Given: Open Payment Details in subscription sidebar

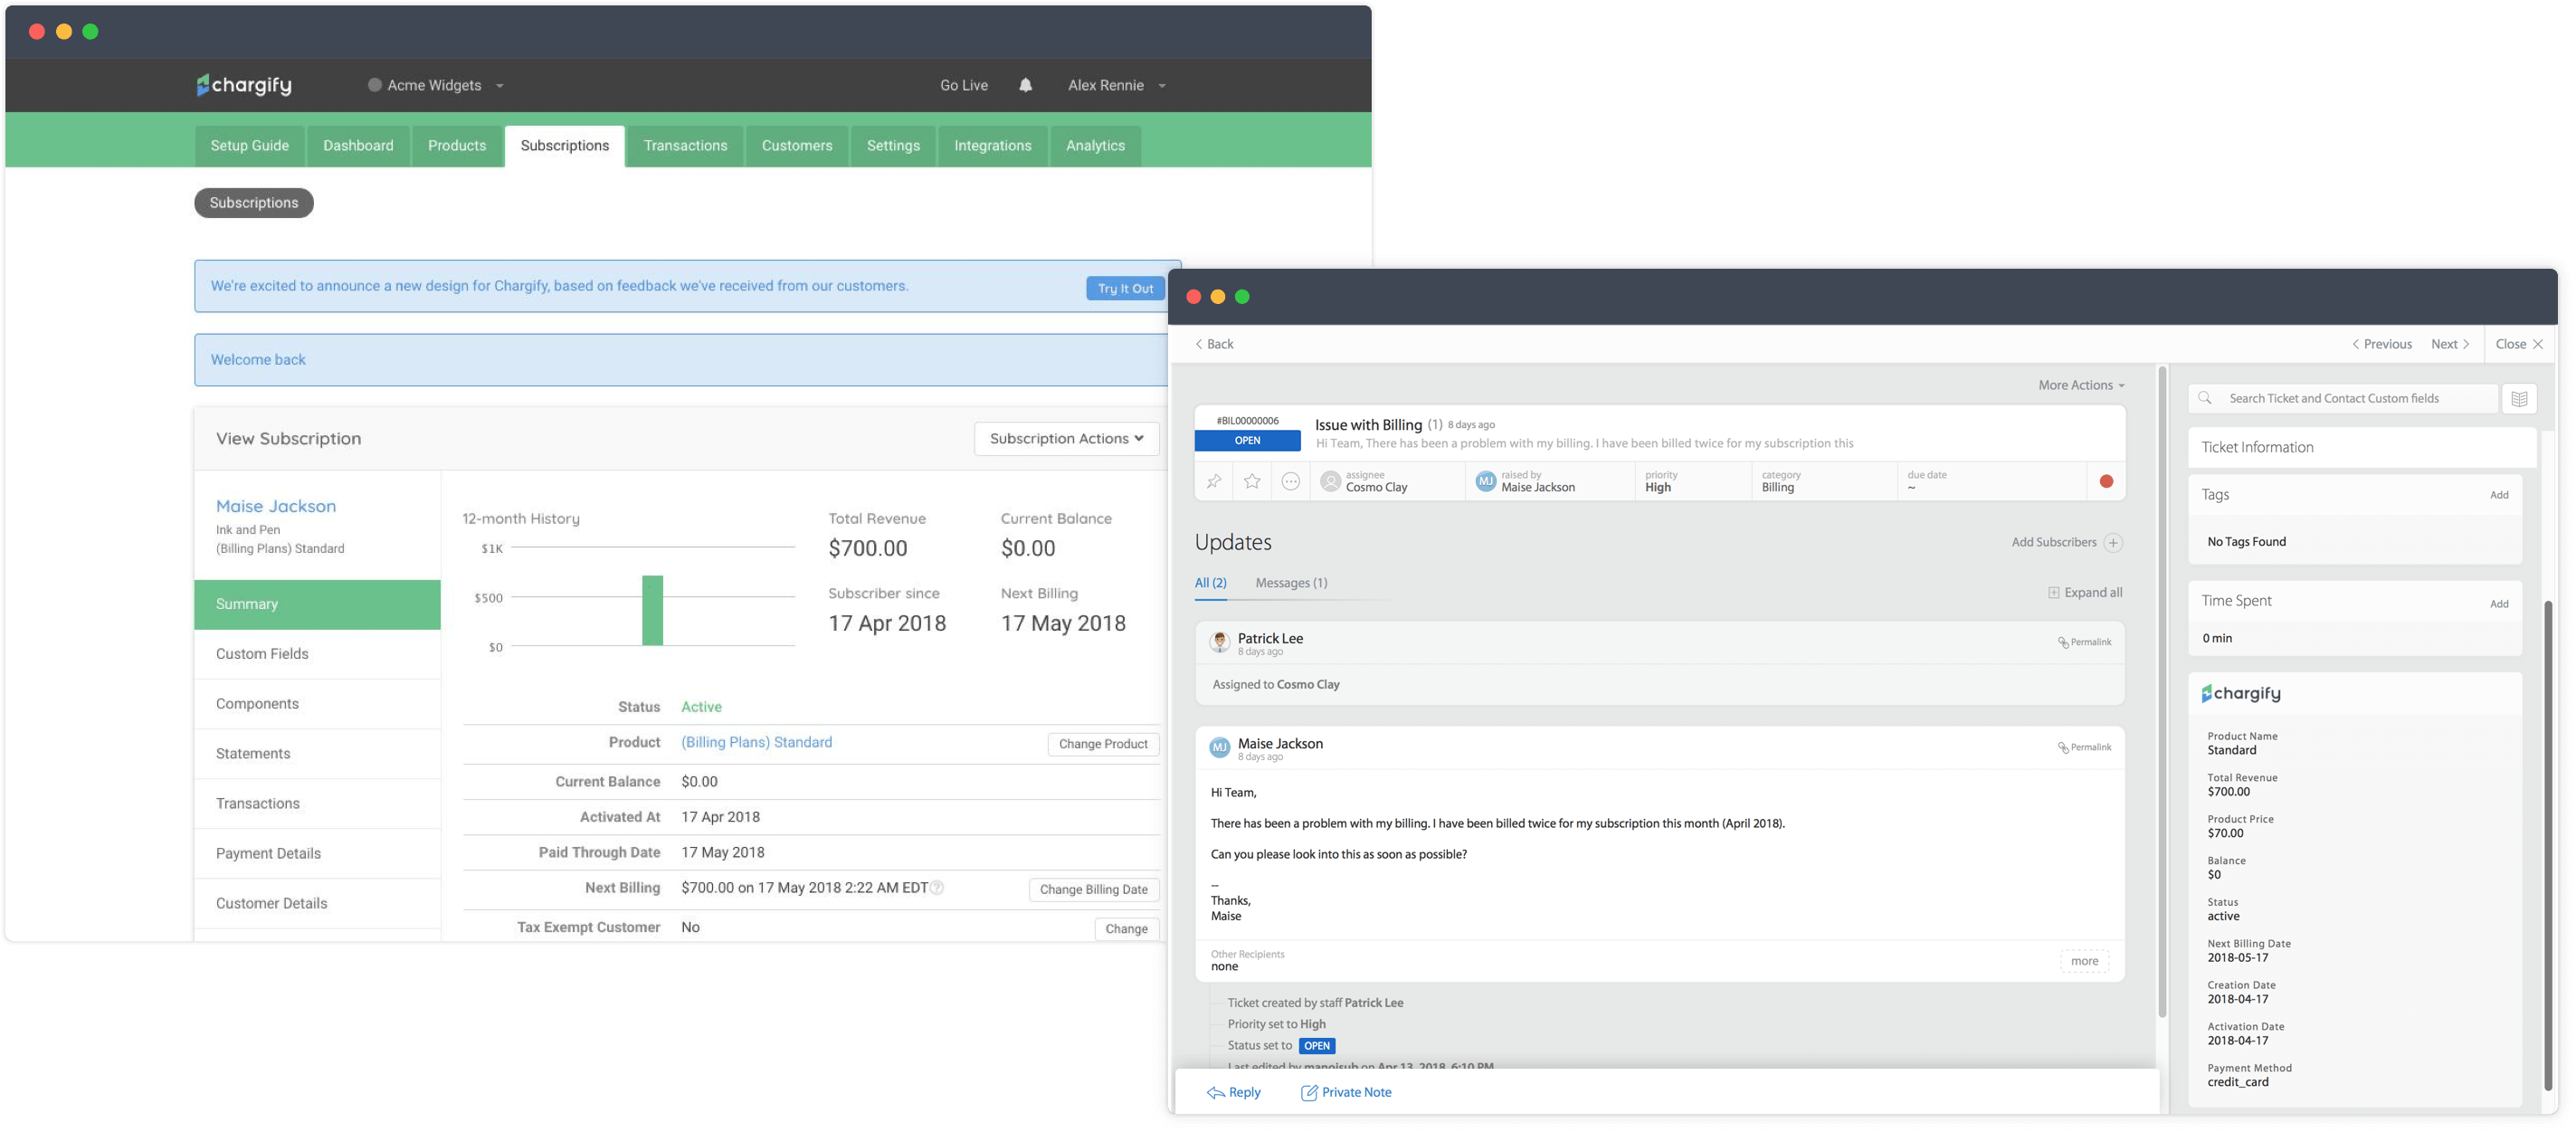Looking at the screenshot, I should click(x=317, y=854).
